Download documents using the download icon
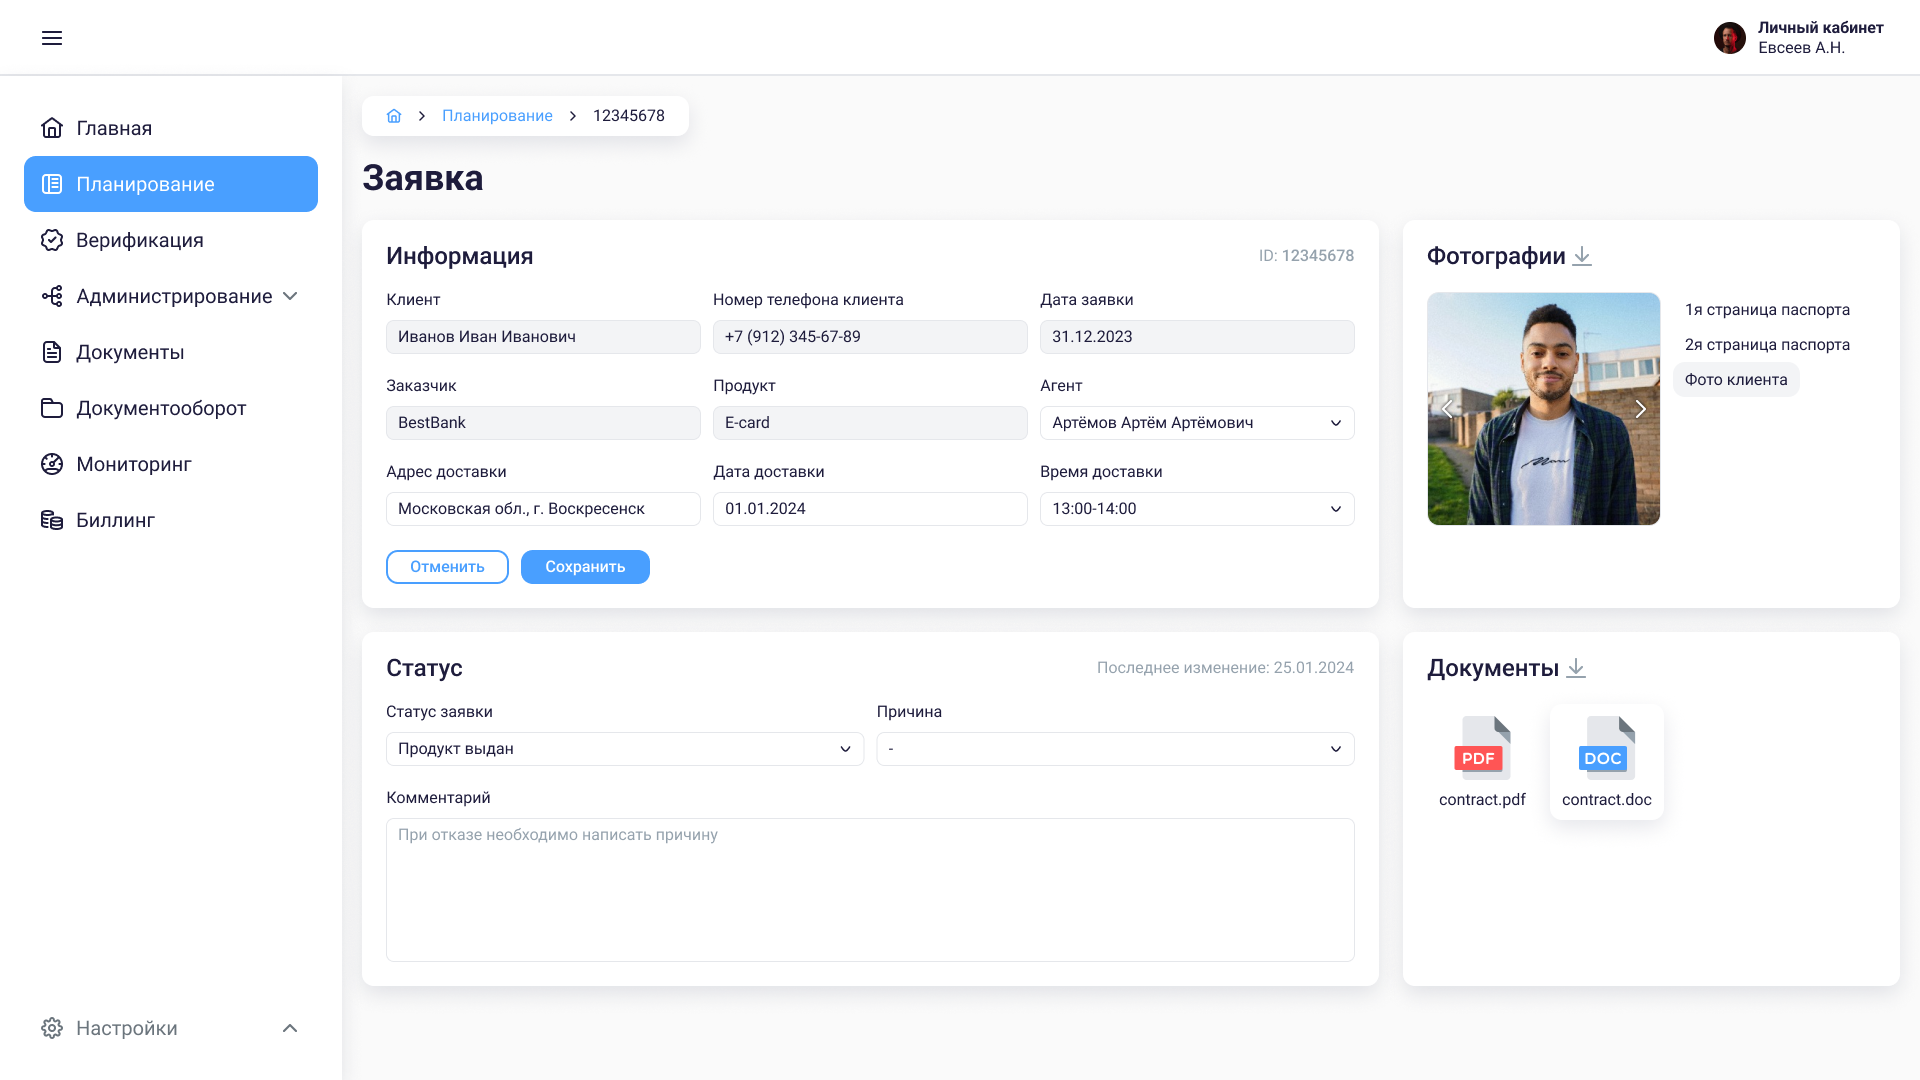 [x=1576, y=668]
